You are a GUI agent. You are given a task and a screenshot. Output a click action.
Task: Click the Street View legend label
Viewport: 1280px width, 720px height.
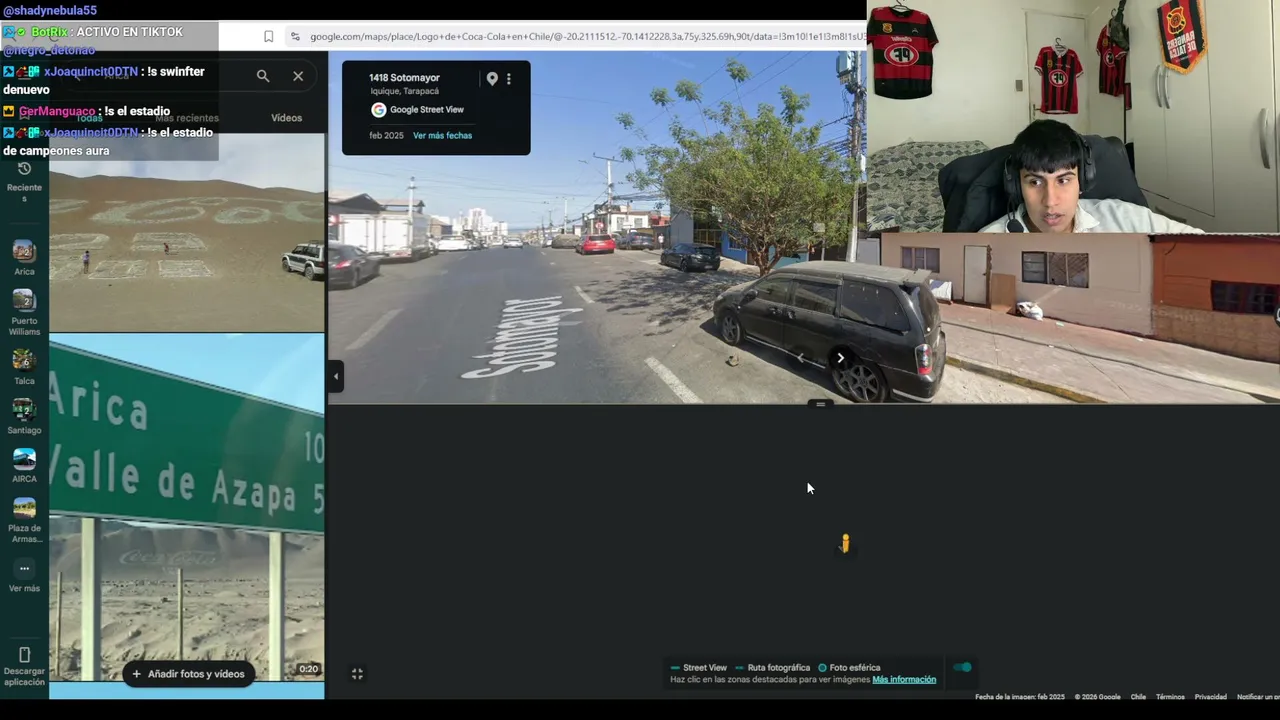705,668
